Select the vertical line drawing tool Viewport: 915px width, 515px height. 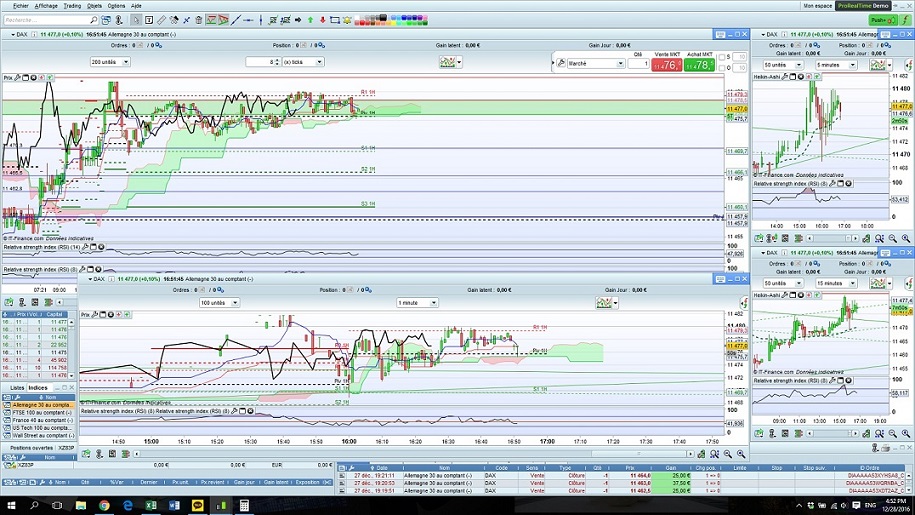(263, 19)
